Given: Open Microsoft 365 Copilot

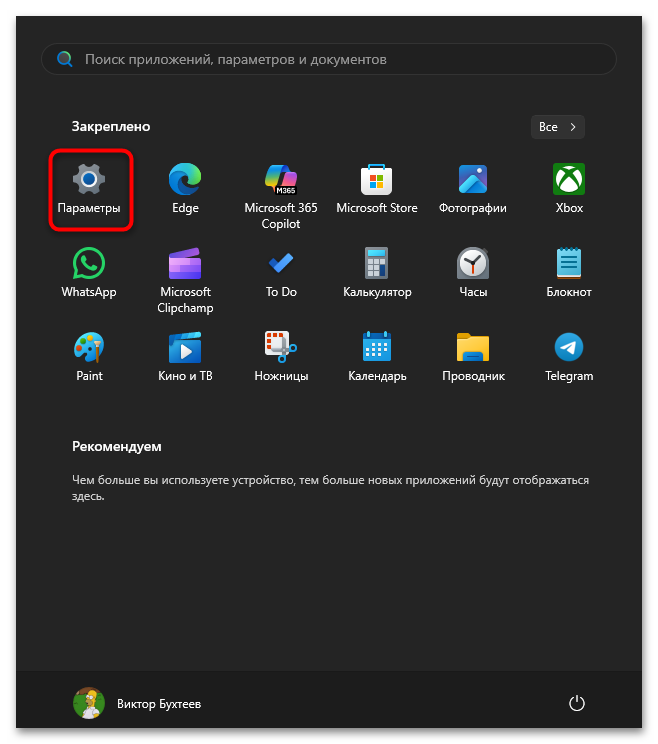Looking at the screenshot, I should pyautogui.click(x=281, y=196).
